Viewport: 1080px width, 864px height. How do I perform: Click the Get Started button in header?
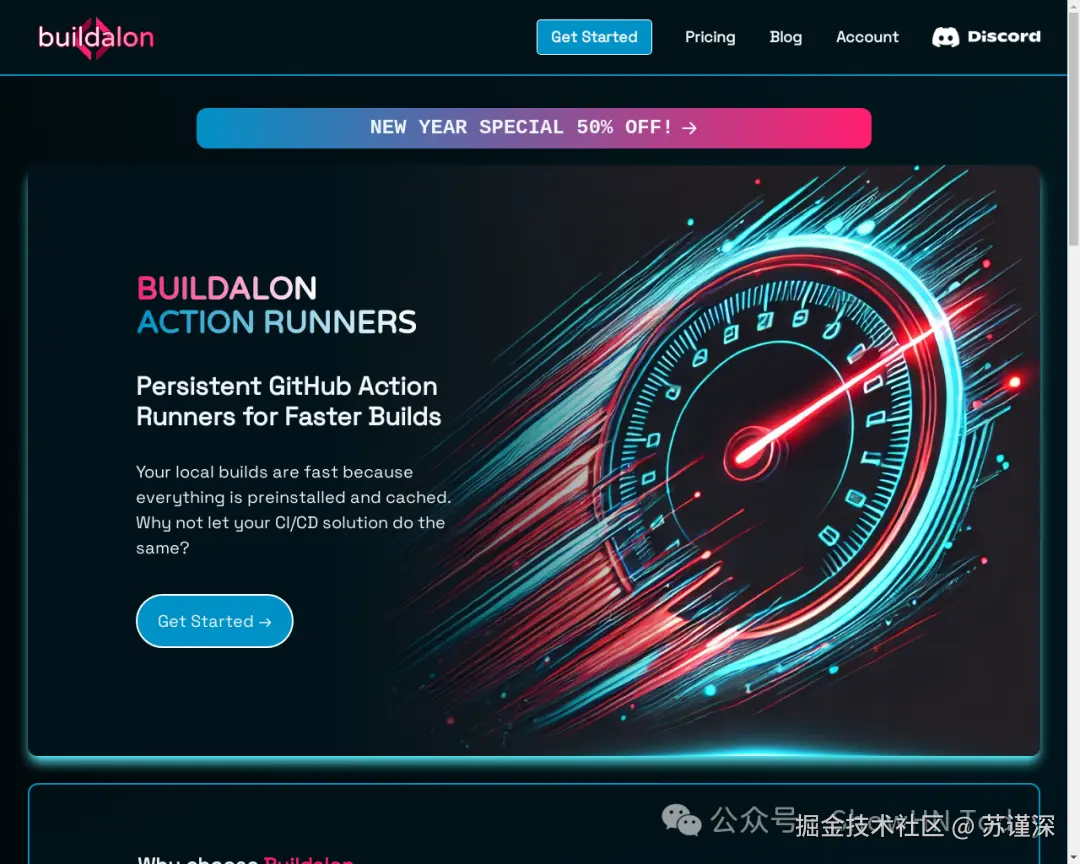[594, 37]
